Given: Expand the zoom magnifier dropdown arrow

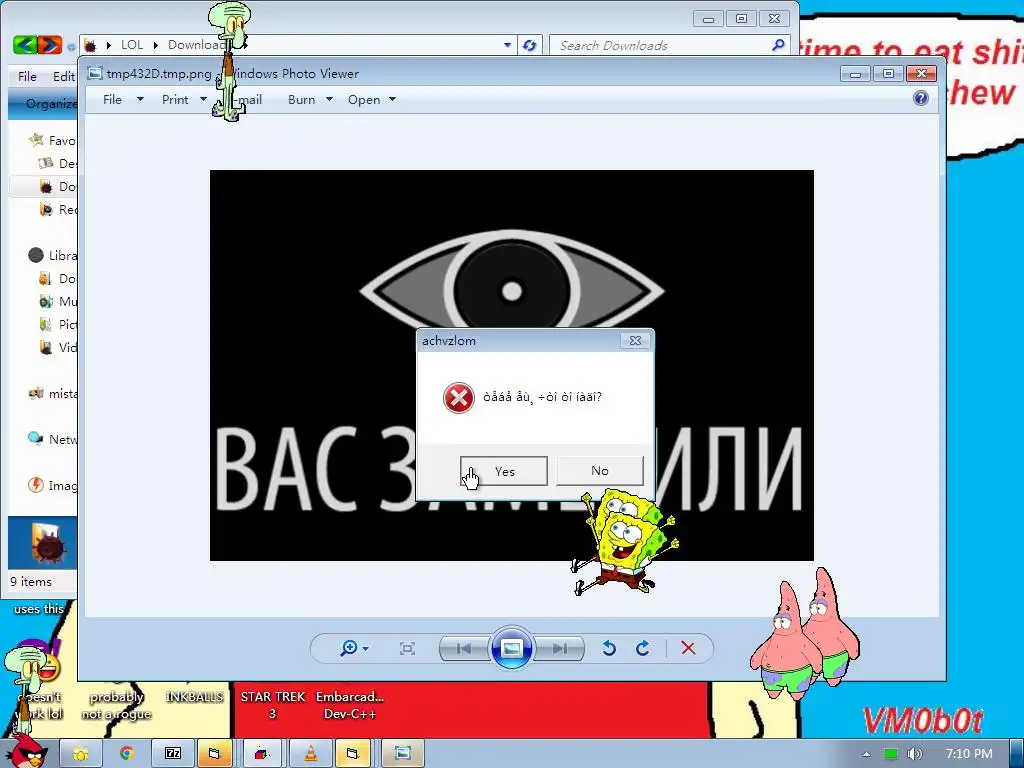Looking at the screenshot, I should click(x=366, y=648).
